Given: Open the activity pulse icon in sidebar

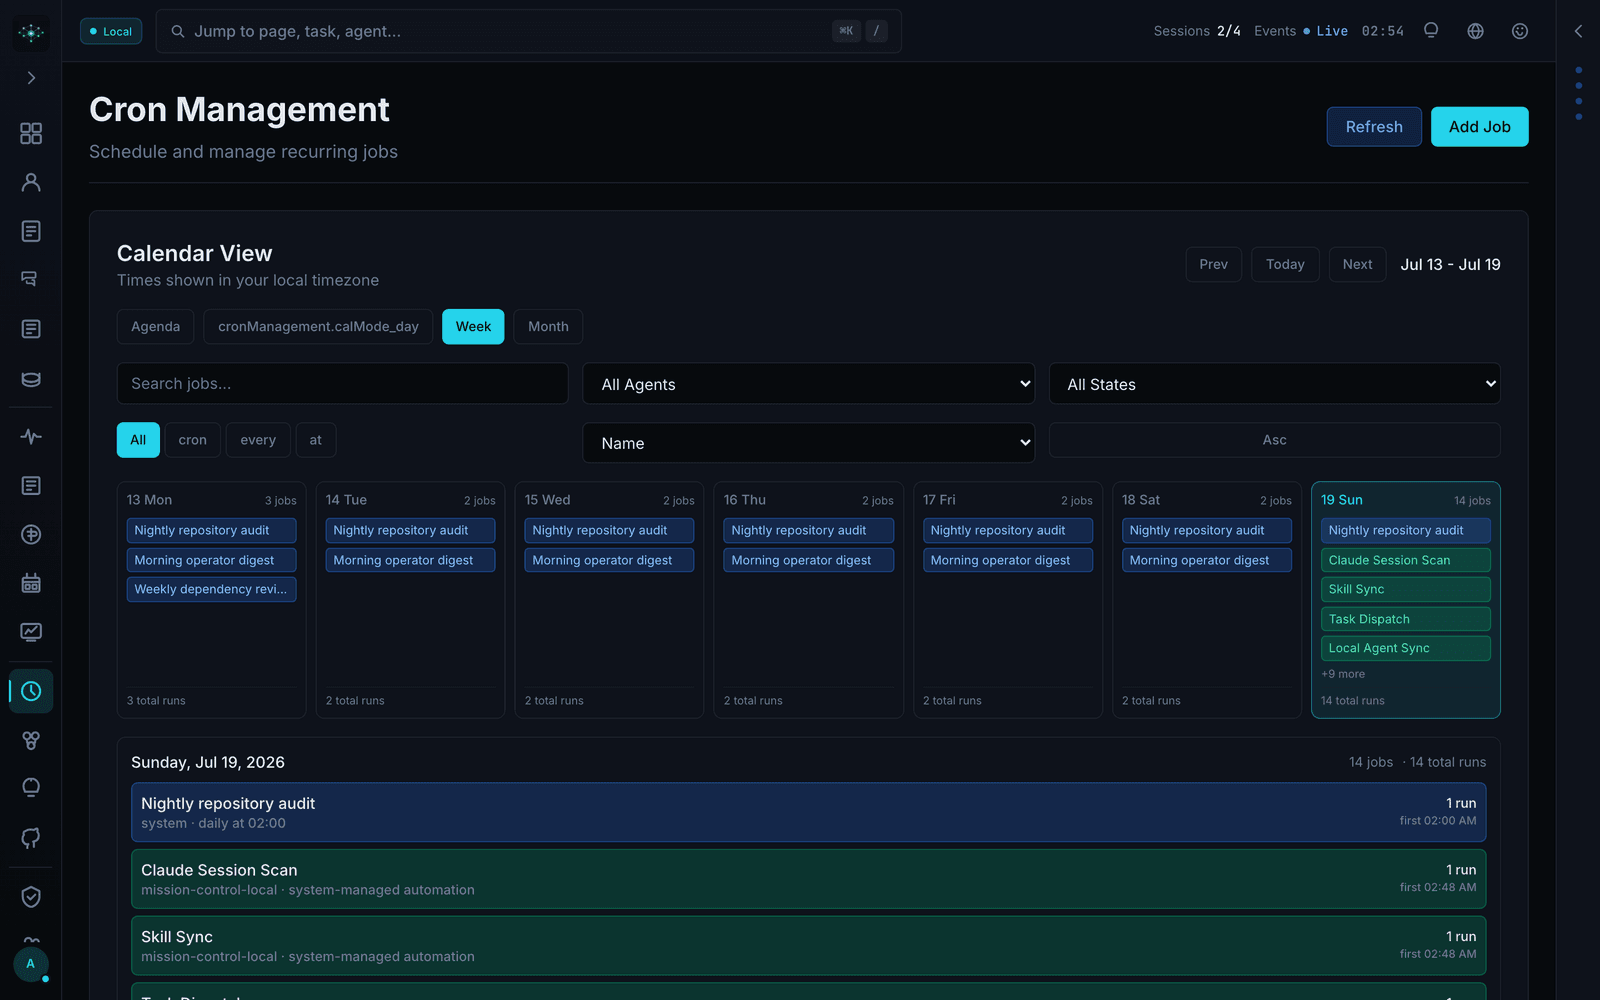Looking at the screenshot, I should point(31,436).
